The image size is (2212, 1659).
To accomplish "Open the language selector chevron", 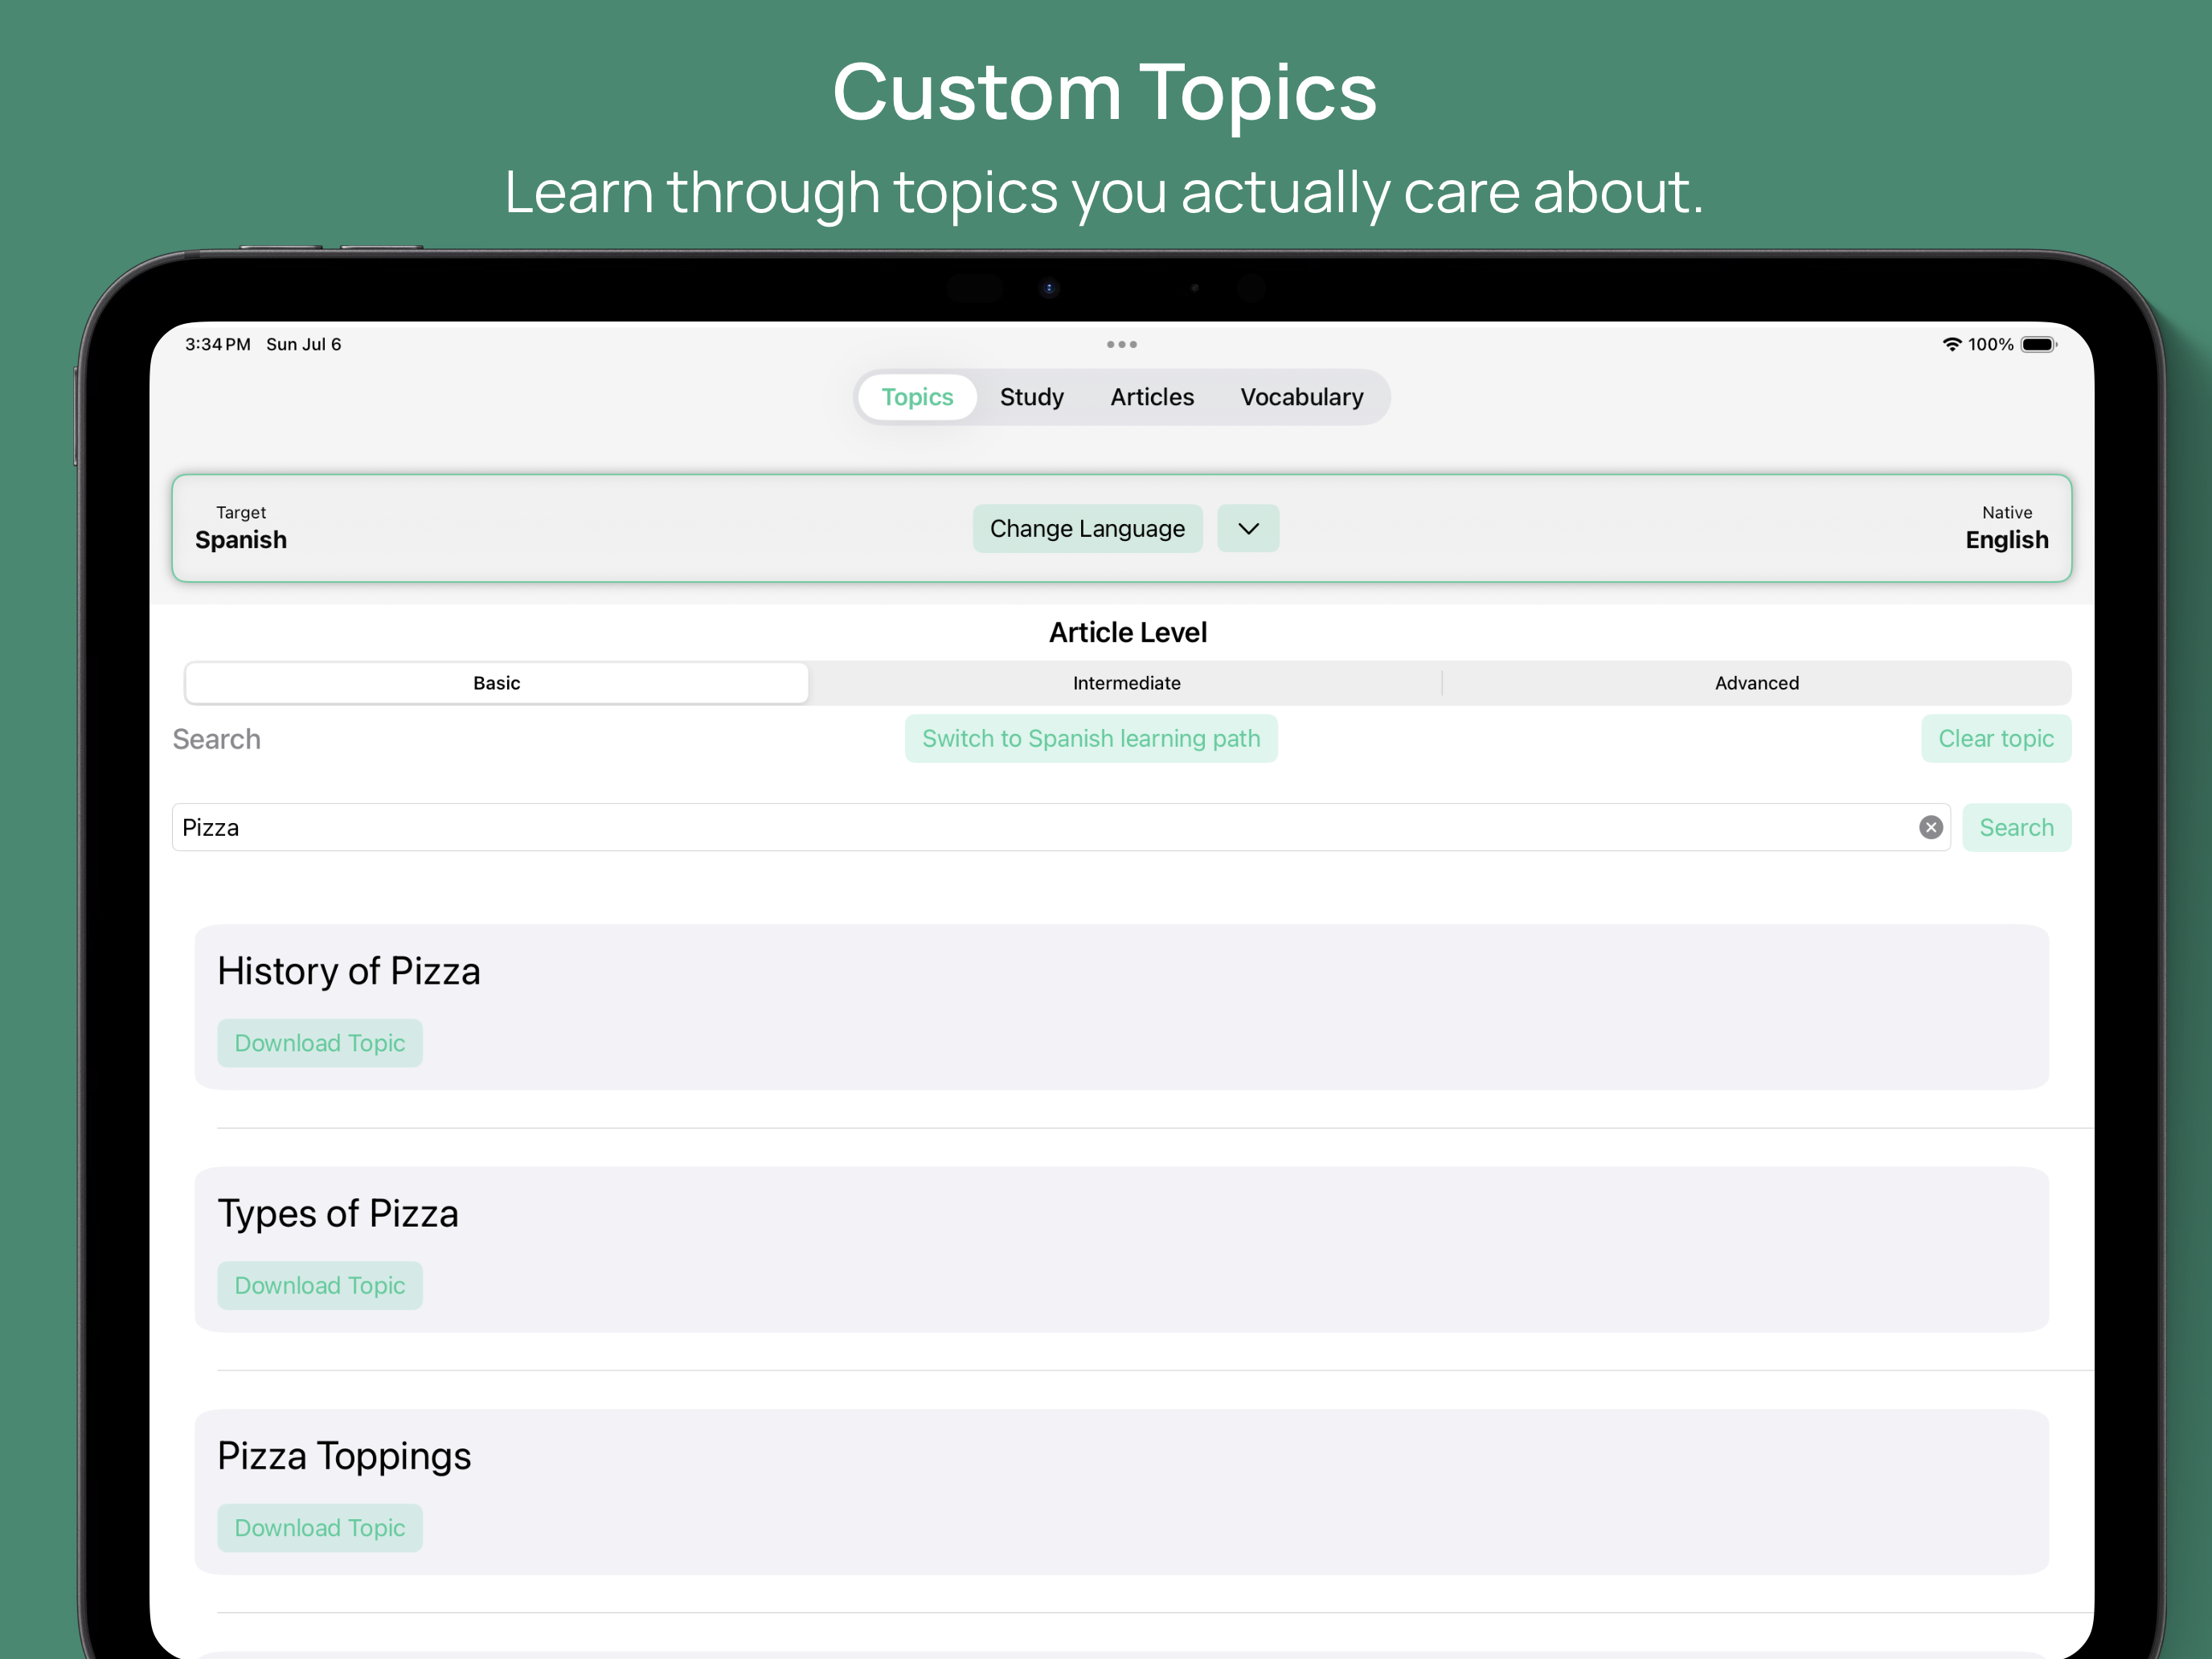I will click(1247, 528).
